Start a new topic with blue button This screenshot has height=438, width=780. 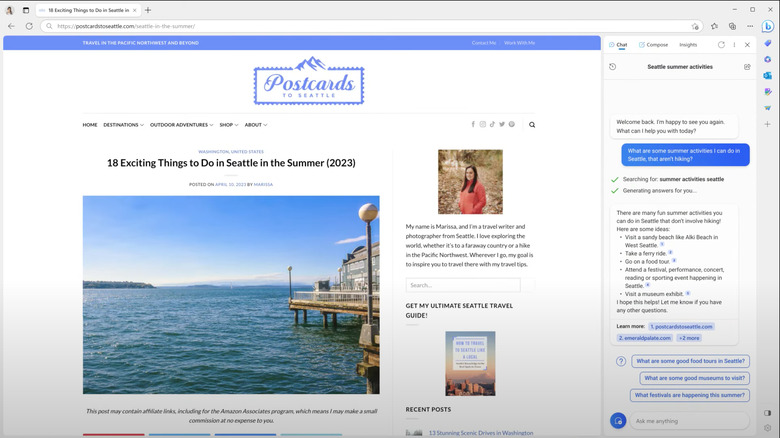tap(618, 421)
